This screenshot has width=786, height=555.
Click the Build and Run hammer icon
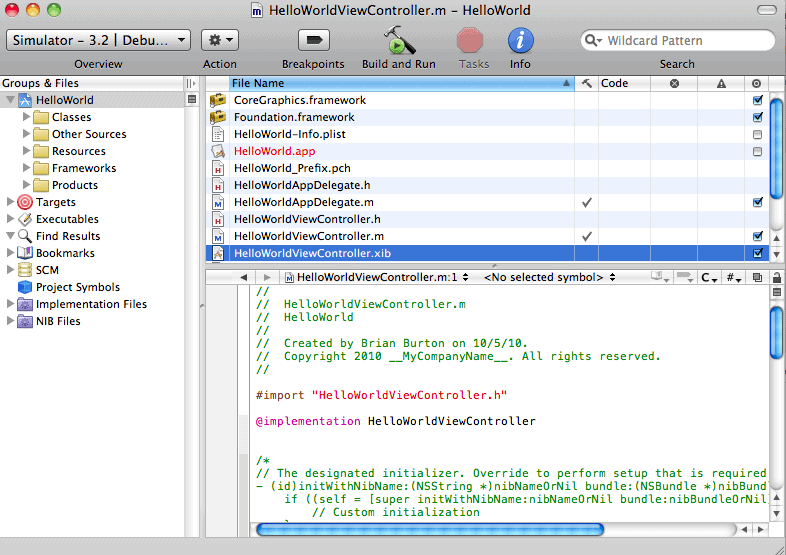(399, 40)
